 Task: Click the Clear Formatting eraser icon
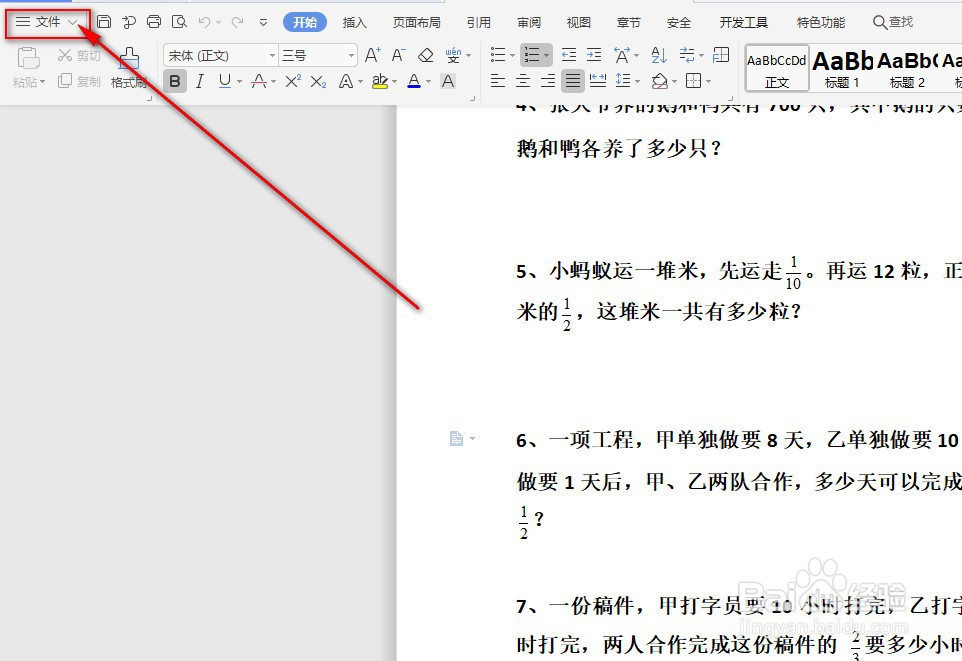(x=425, y=55)
